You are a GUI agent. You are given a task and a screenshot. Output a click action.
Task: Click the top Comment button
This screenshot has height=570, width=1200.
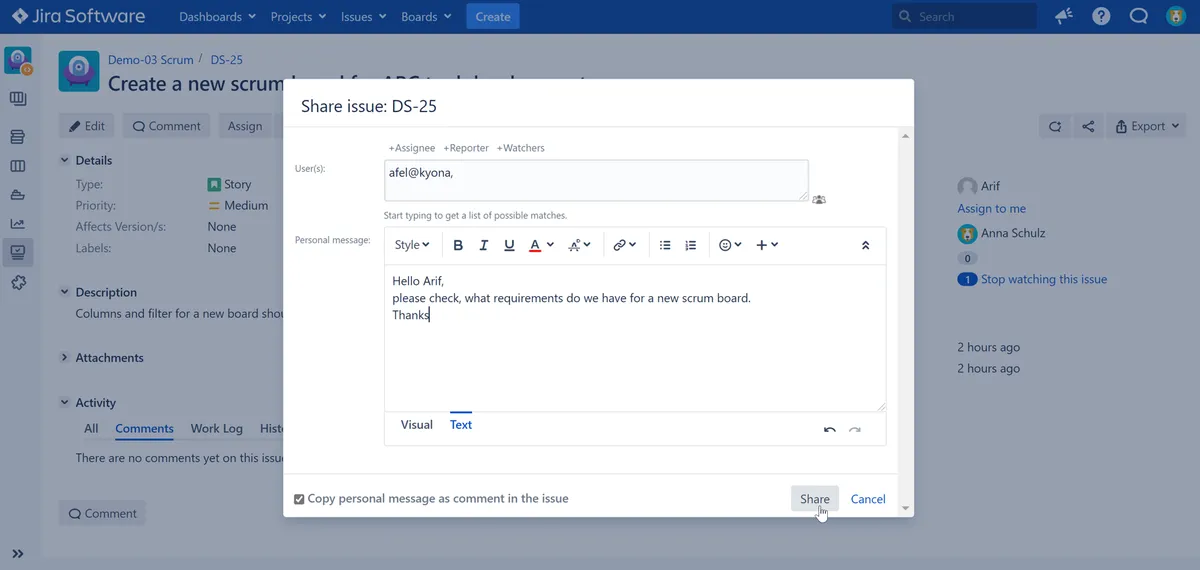coord(166,126)
